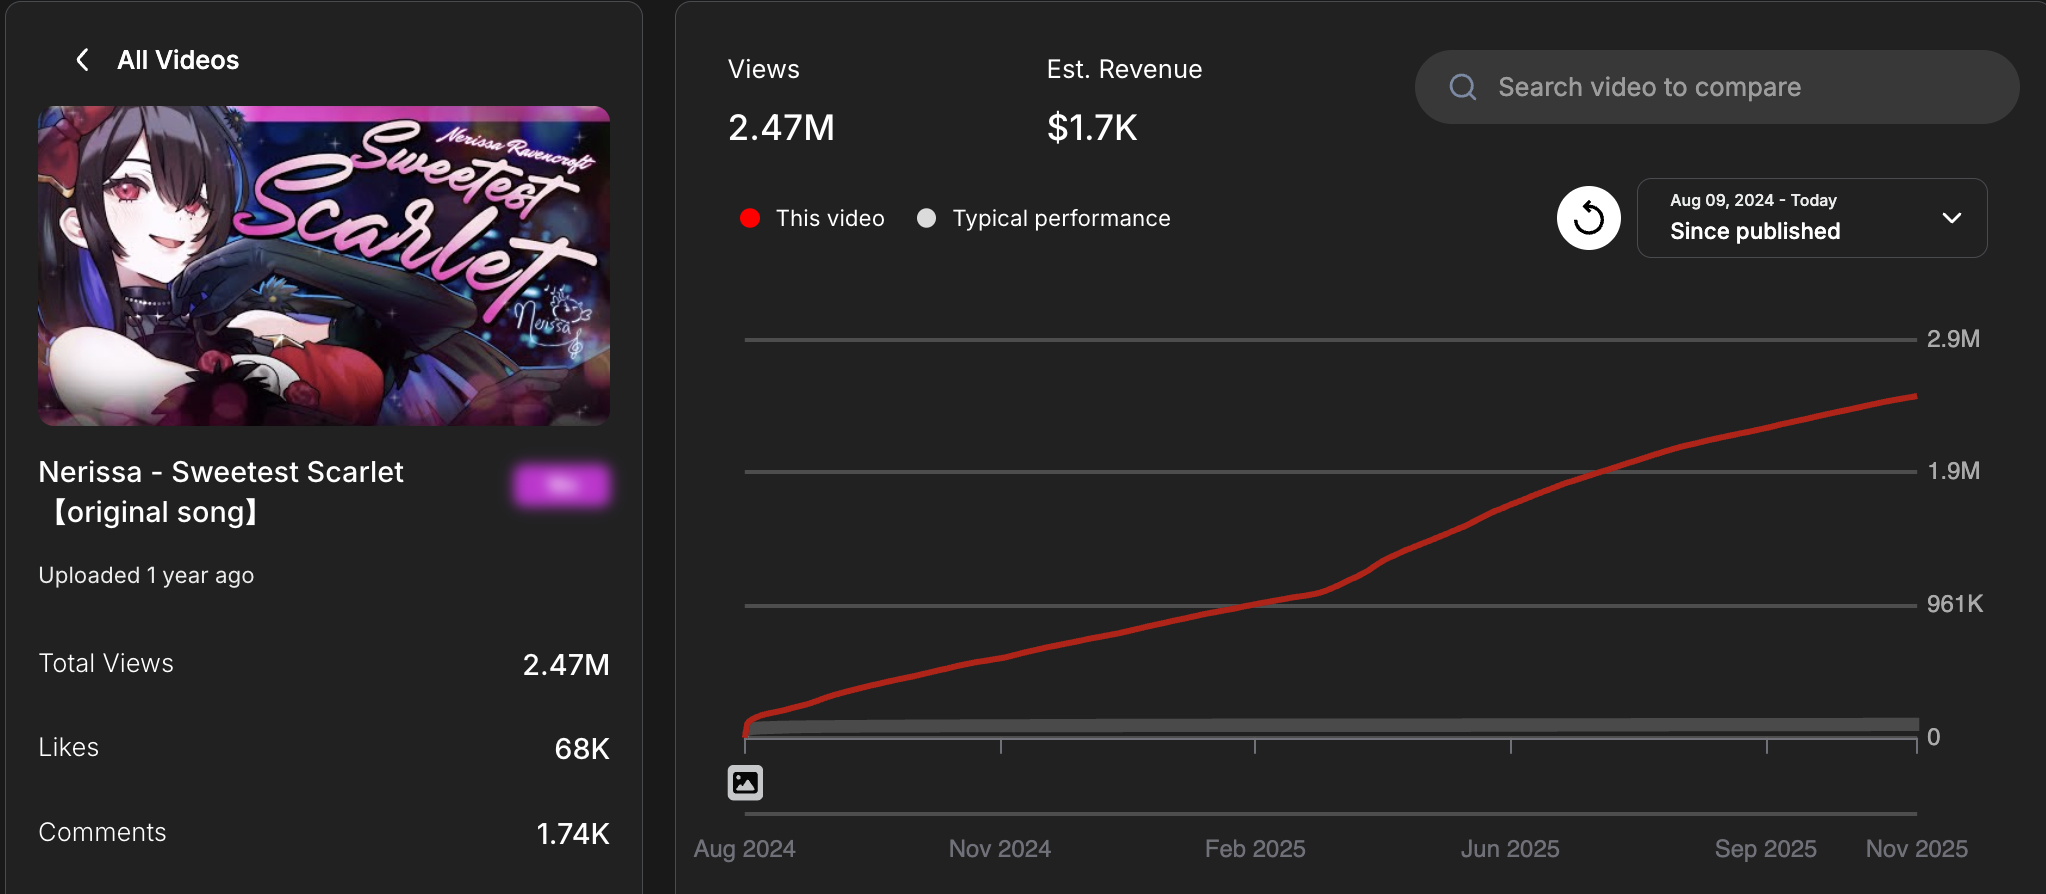Click the Likes row label
2046x894 pixels.
(68, 747)
